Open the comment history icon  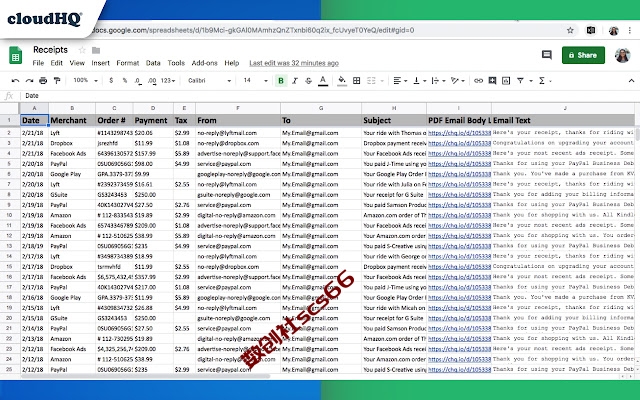(x=547, y=55)
